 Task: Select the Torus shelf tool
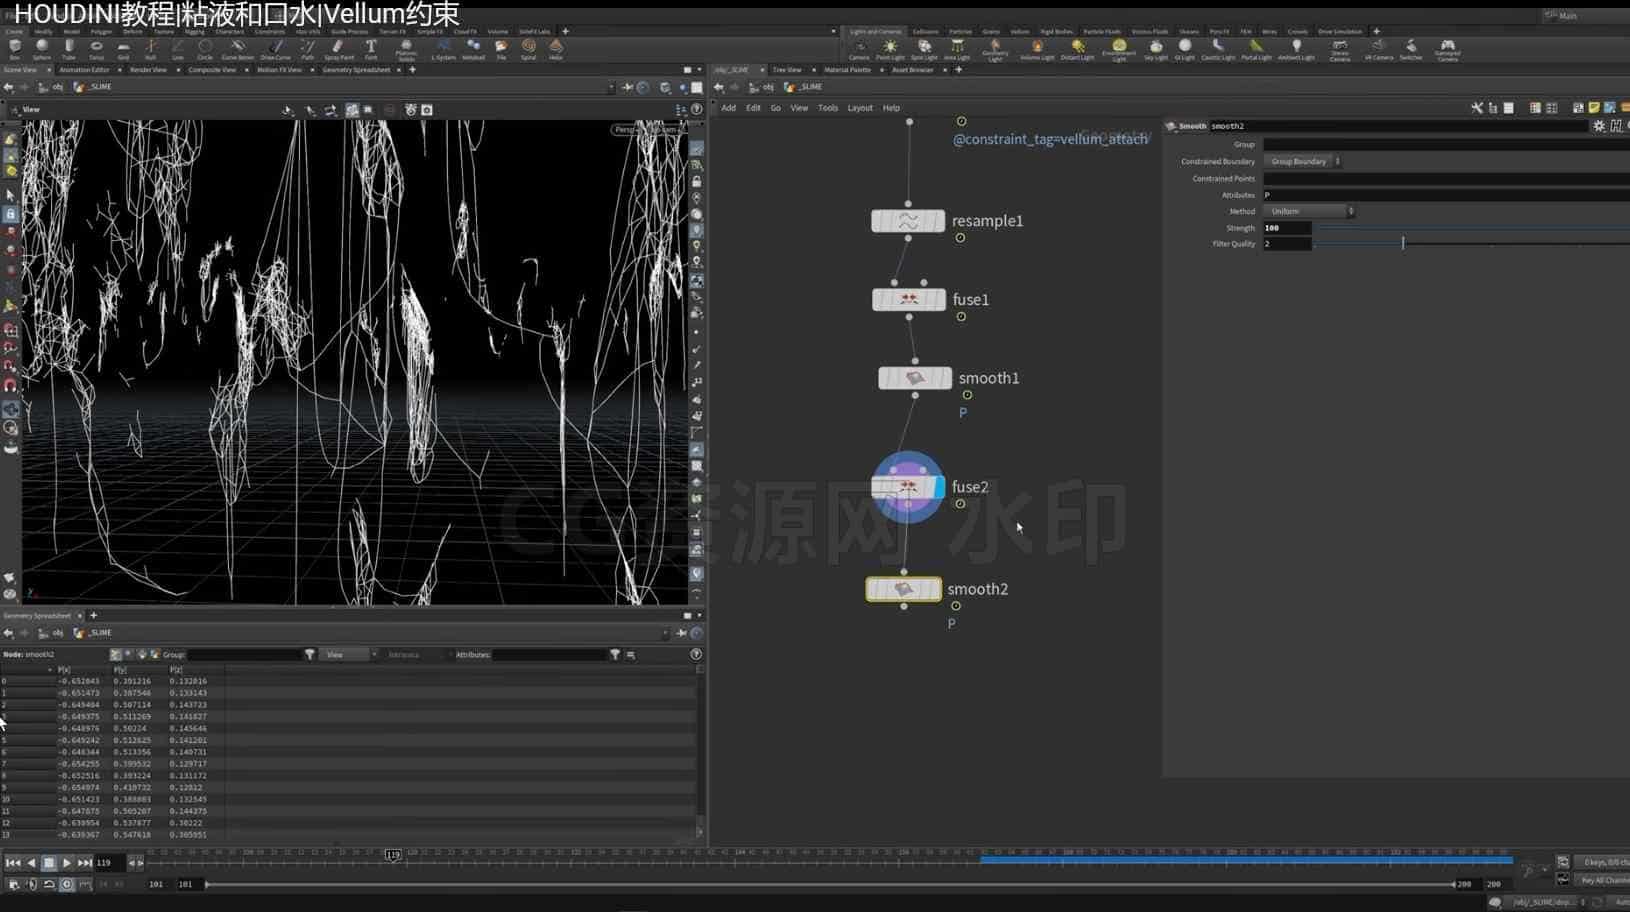point(96,48)
